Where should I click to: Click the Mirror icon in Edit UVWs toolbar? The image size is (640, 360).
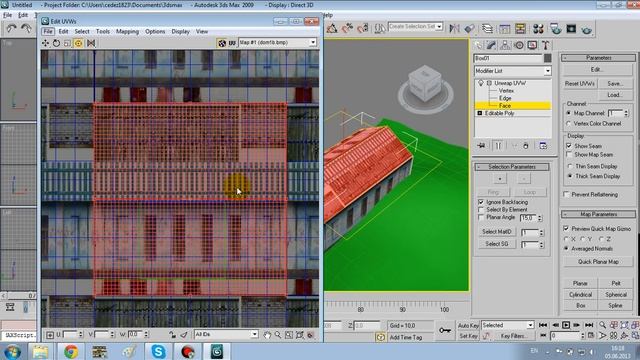pos(91,43)
